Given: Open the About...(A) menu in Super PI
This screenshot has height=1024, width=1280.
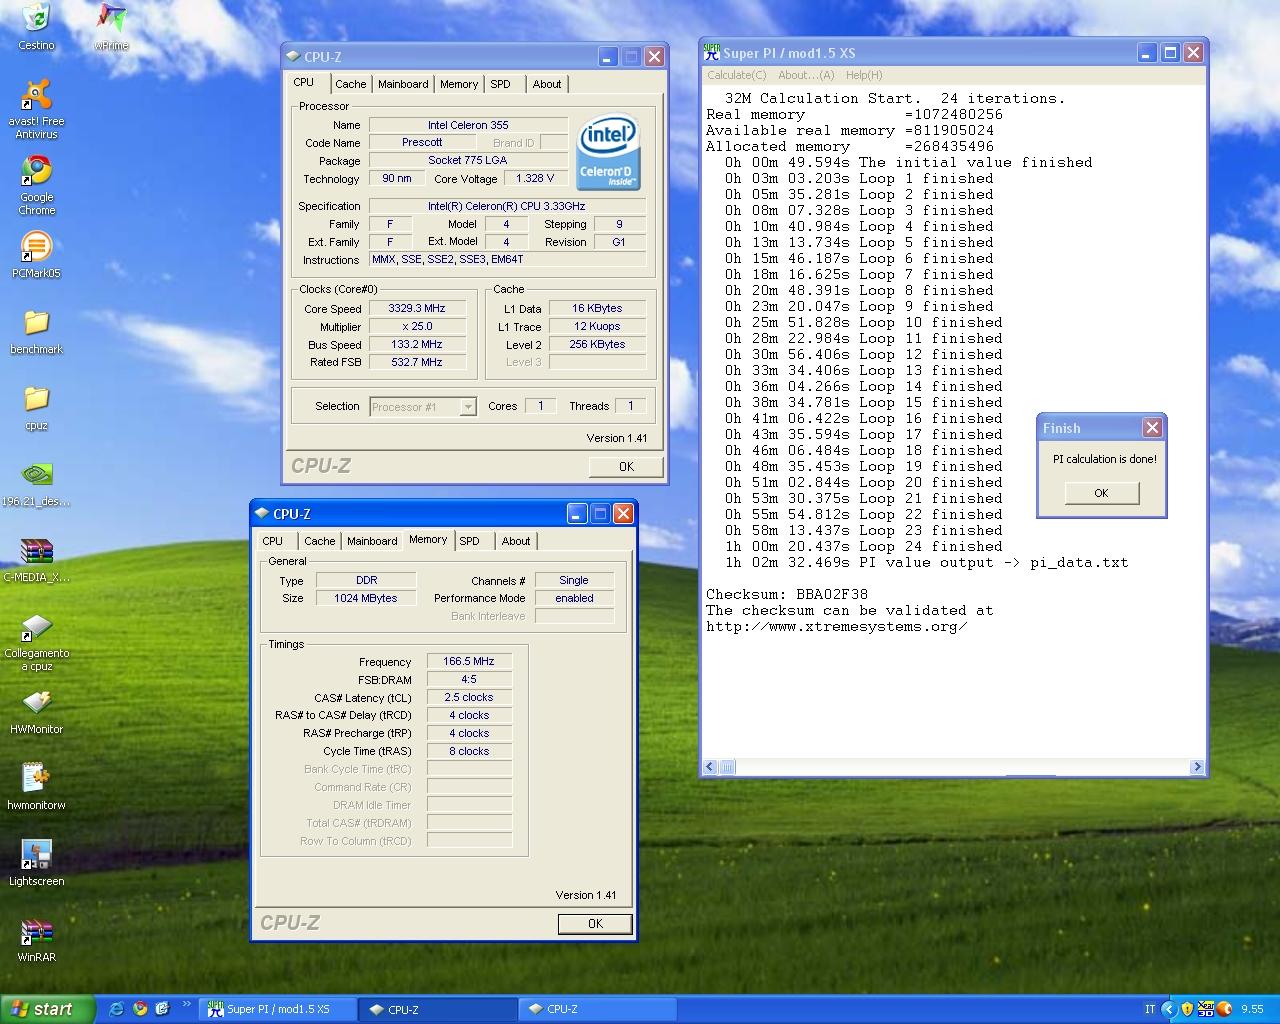Looking at the screenshot, I should click(x=806, y=75).
